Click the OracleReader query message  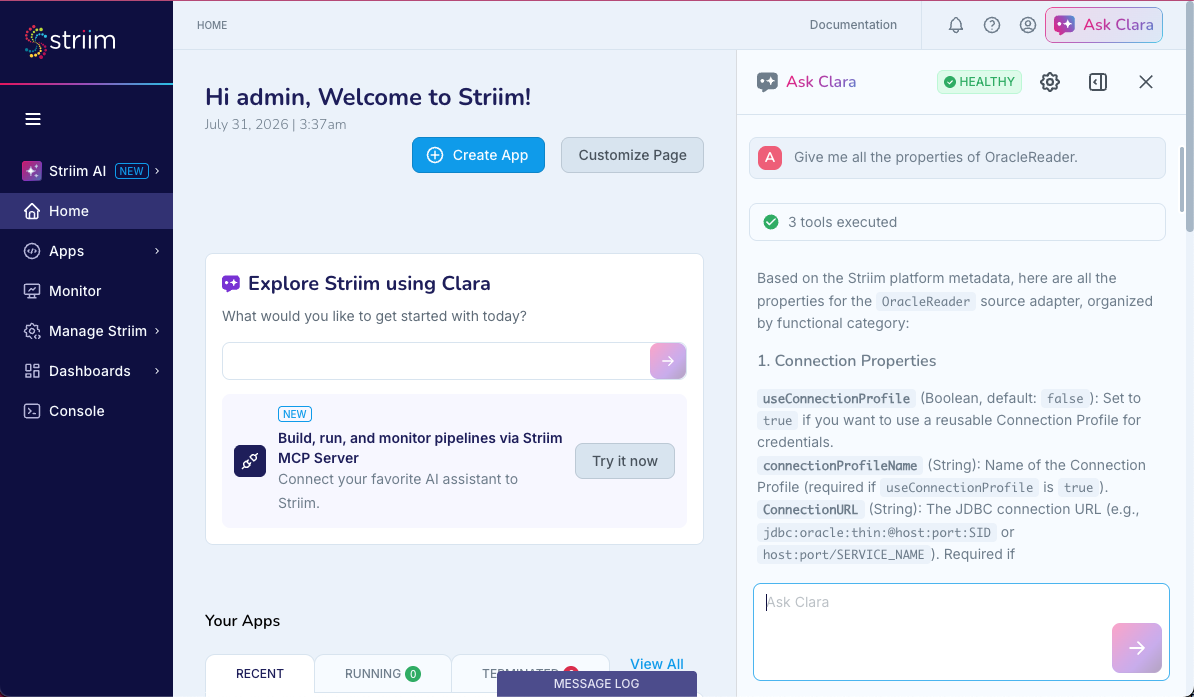coord(957,158)
